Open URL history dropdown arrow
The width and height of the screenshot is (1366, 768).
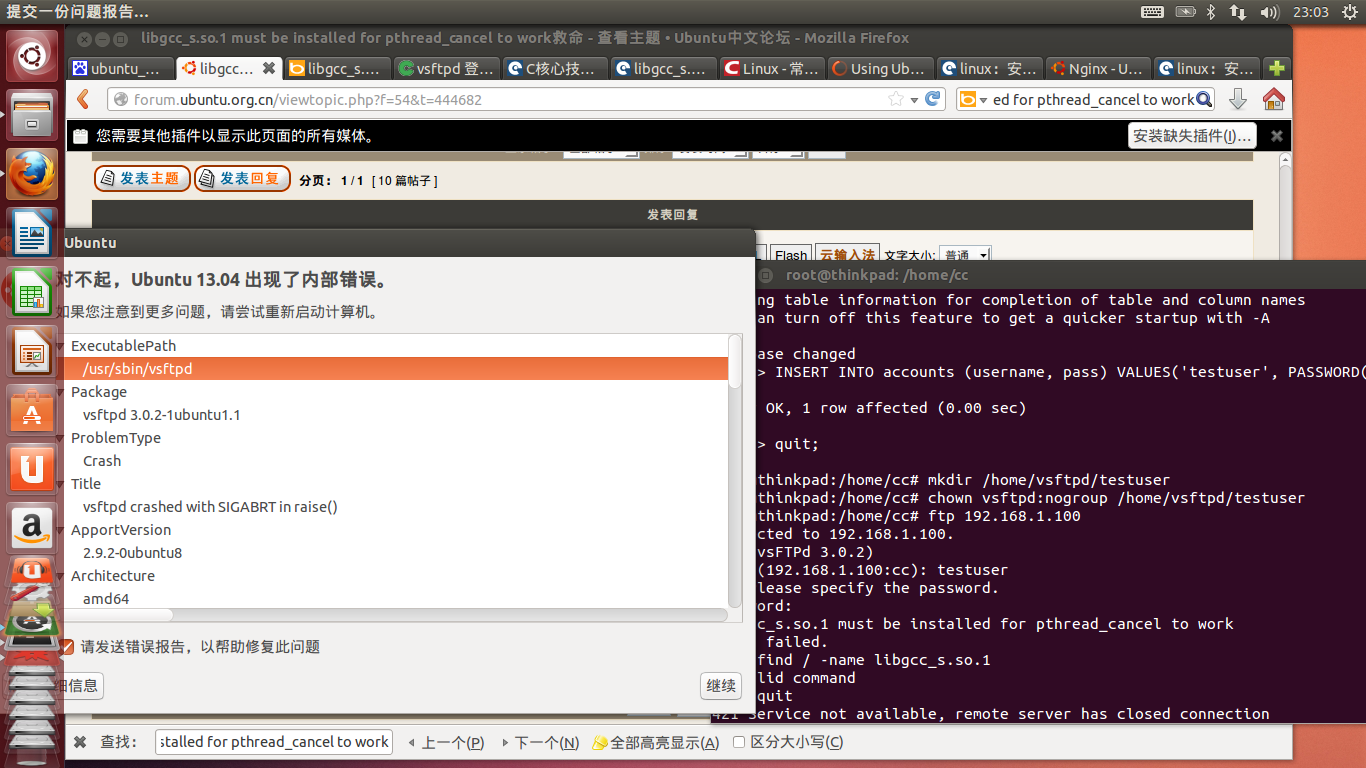pyautogui.click(x=914, y=99)
